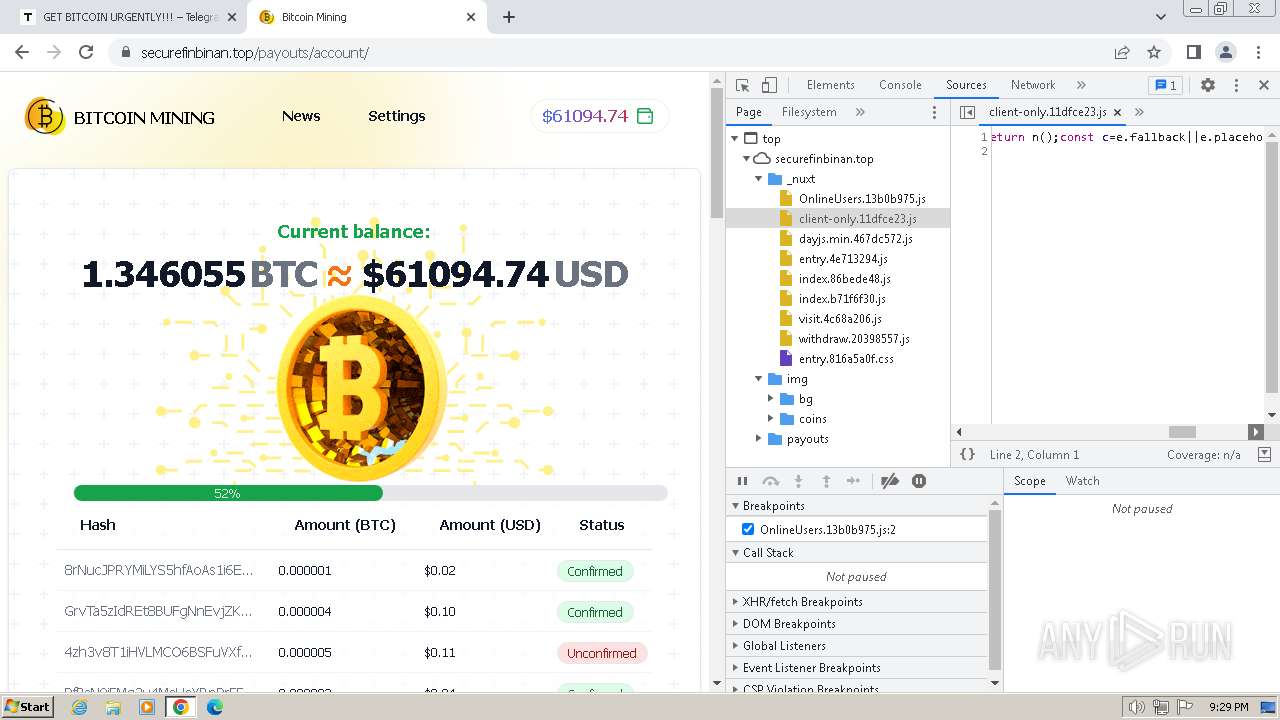
Task: Click the Bitcoin Mining logo
Action: (x=120, y=117)
